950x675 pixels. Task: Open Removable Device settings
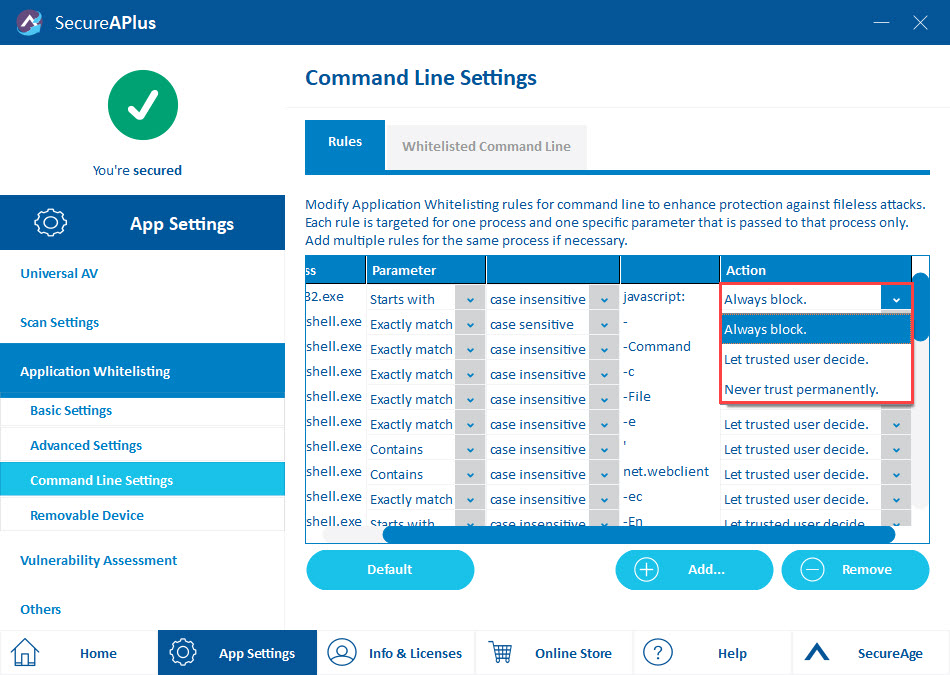point(87,515)
